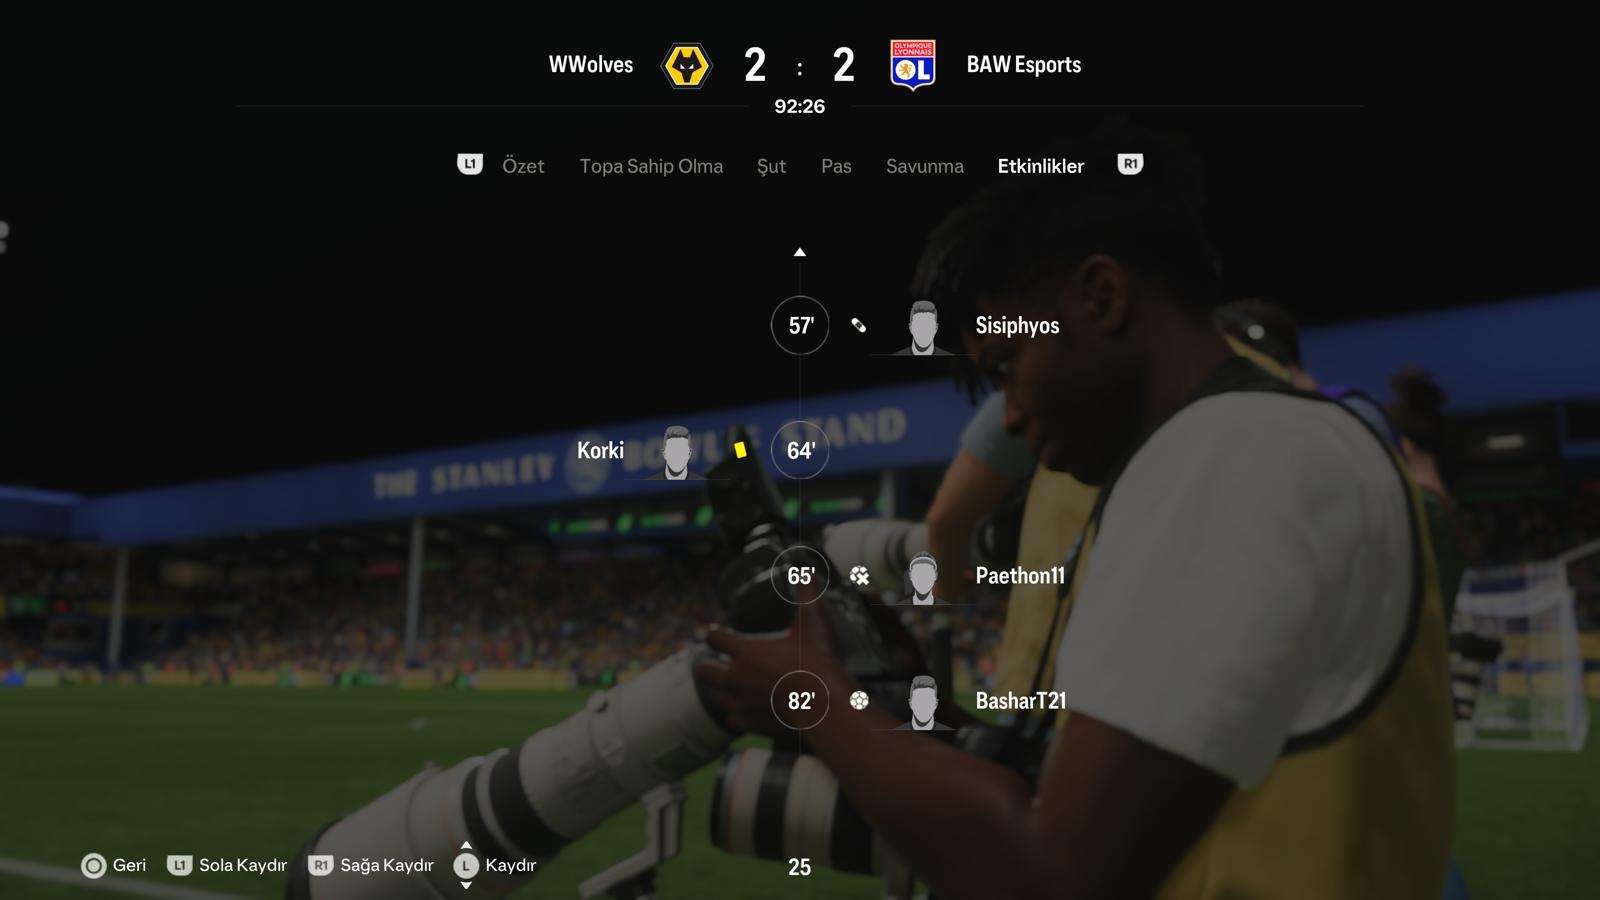
Task: Click the Wolves club crest
Action: coord(687,66)
